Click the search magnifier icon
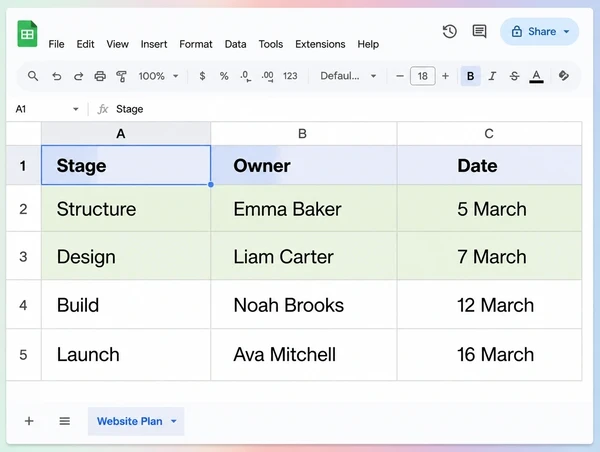Image resolution: width=600 pixels, height=452 pixels. pos(33,76)
